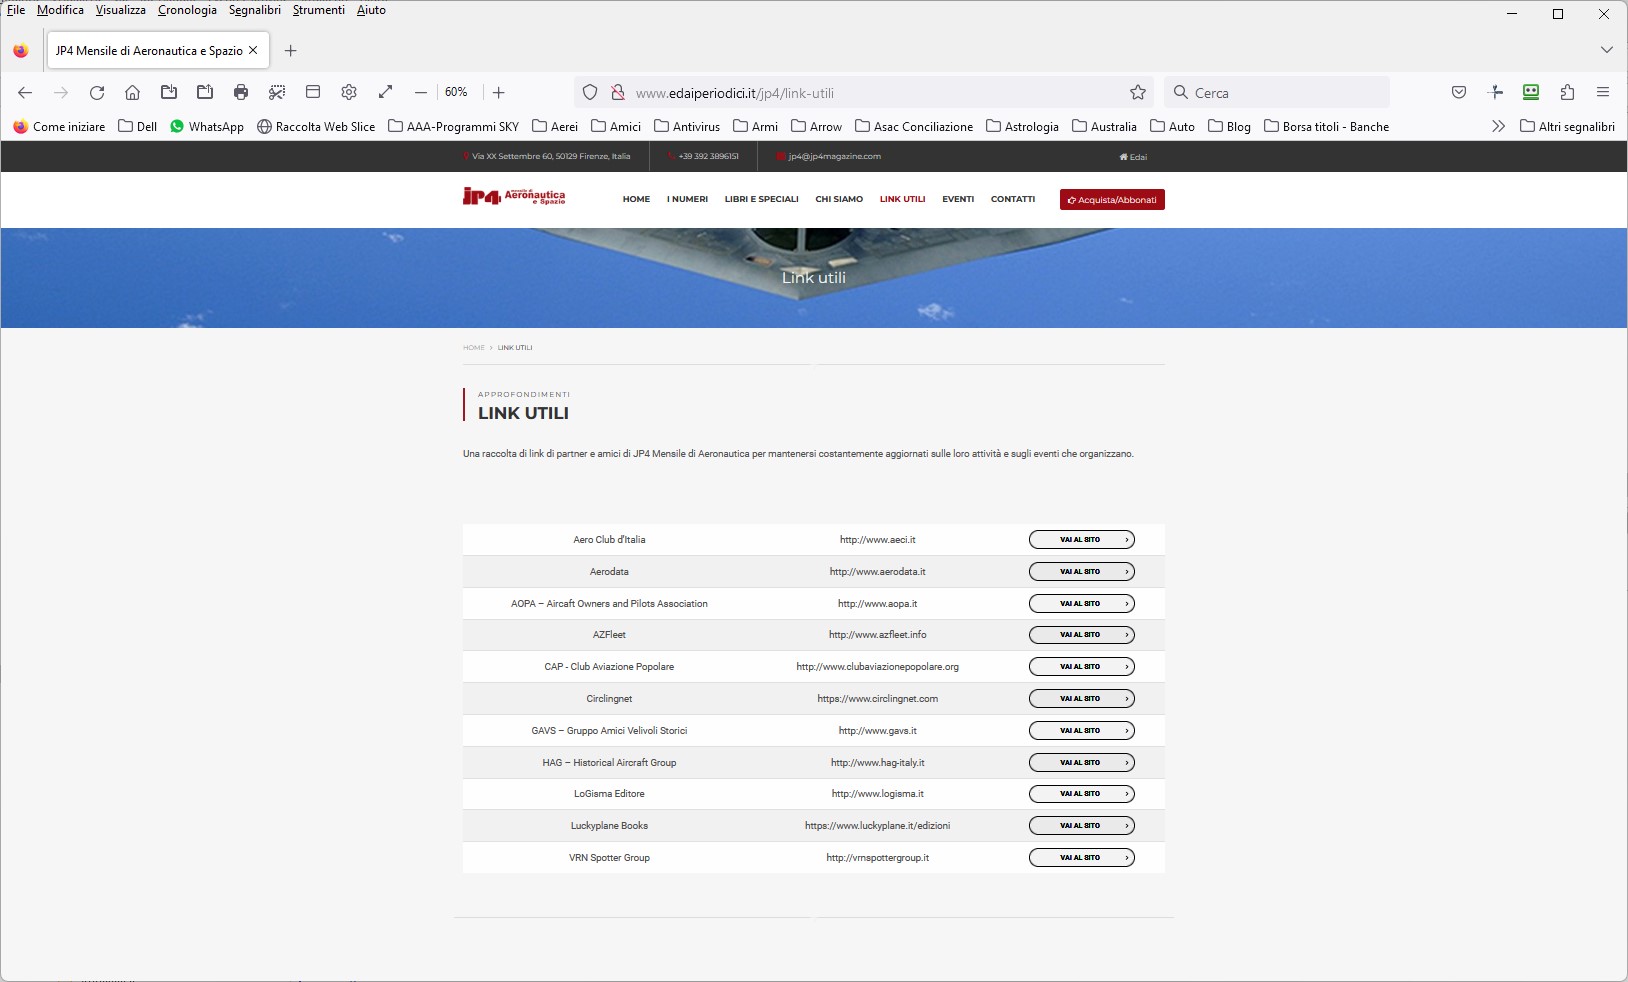Click the jp4@jp4magazine.com email address
Image resolution: width=1628 pixels, height=982 pixels.
pos(834,157)
